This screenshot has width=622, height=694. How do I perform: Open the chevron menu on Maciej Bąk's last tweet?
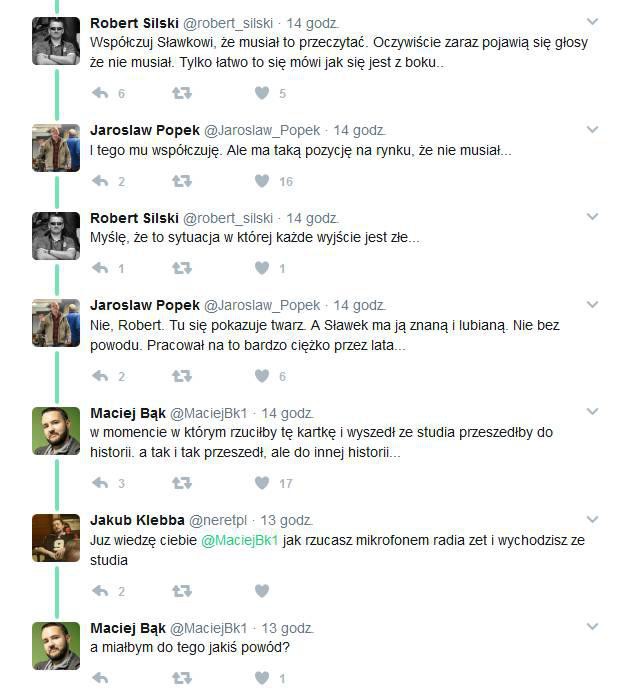point(592,627)
